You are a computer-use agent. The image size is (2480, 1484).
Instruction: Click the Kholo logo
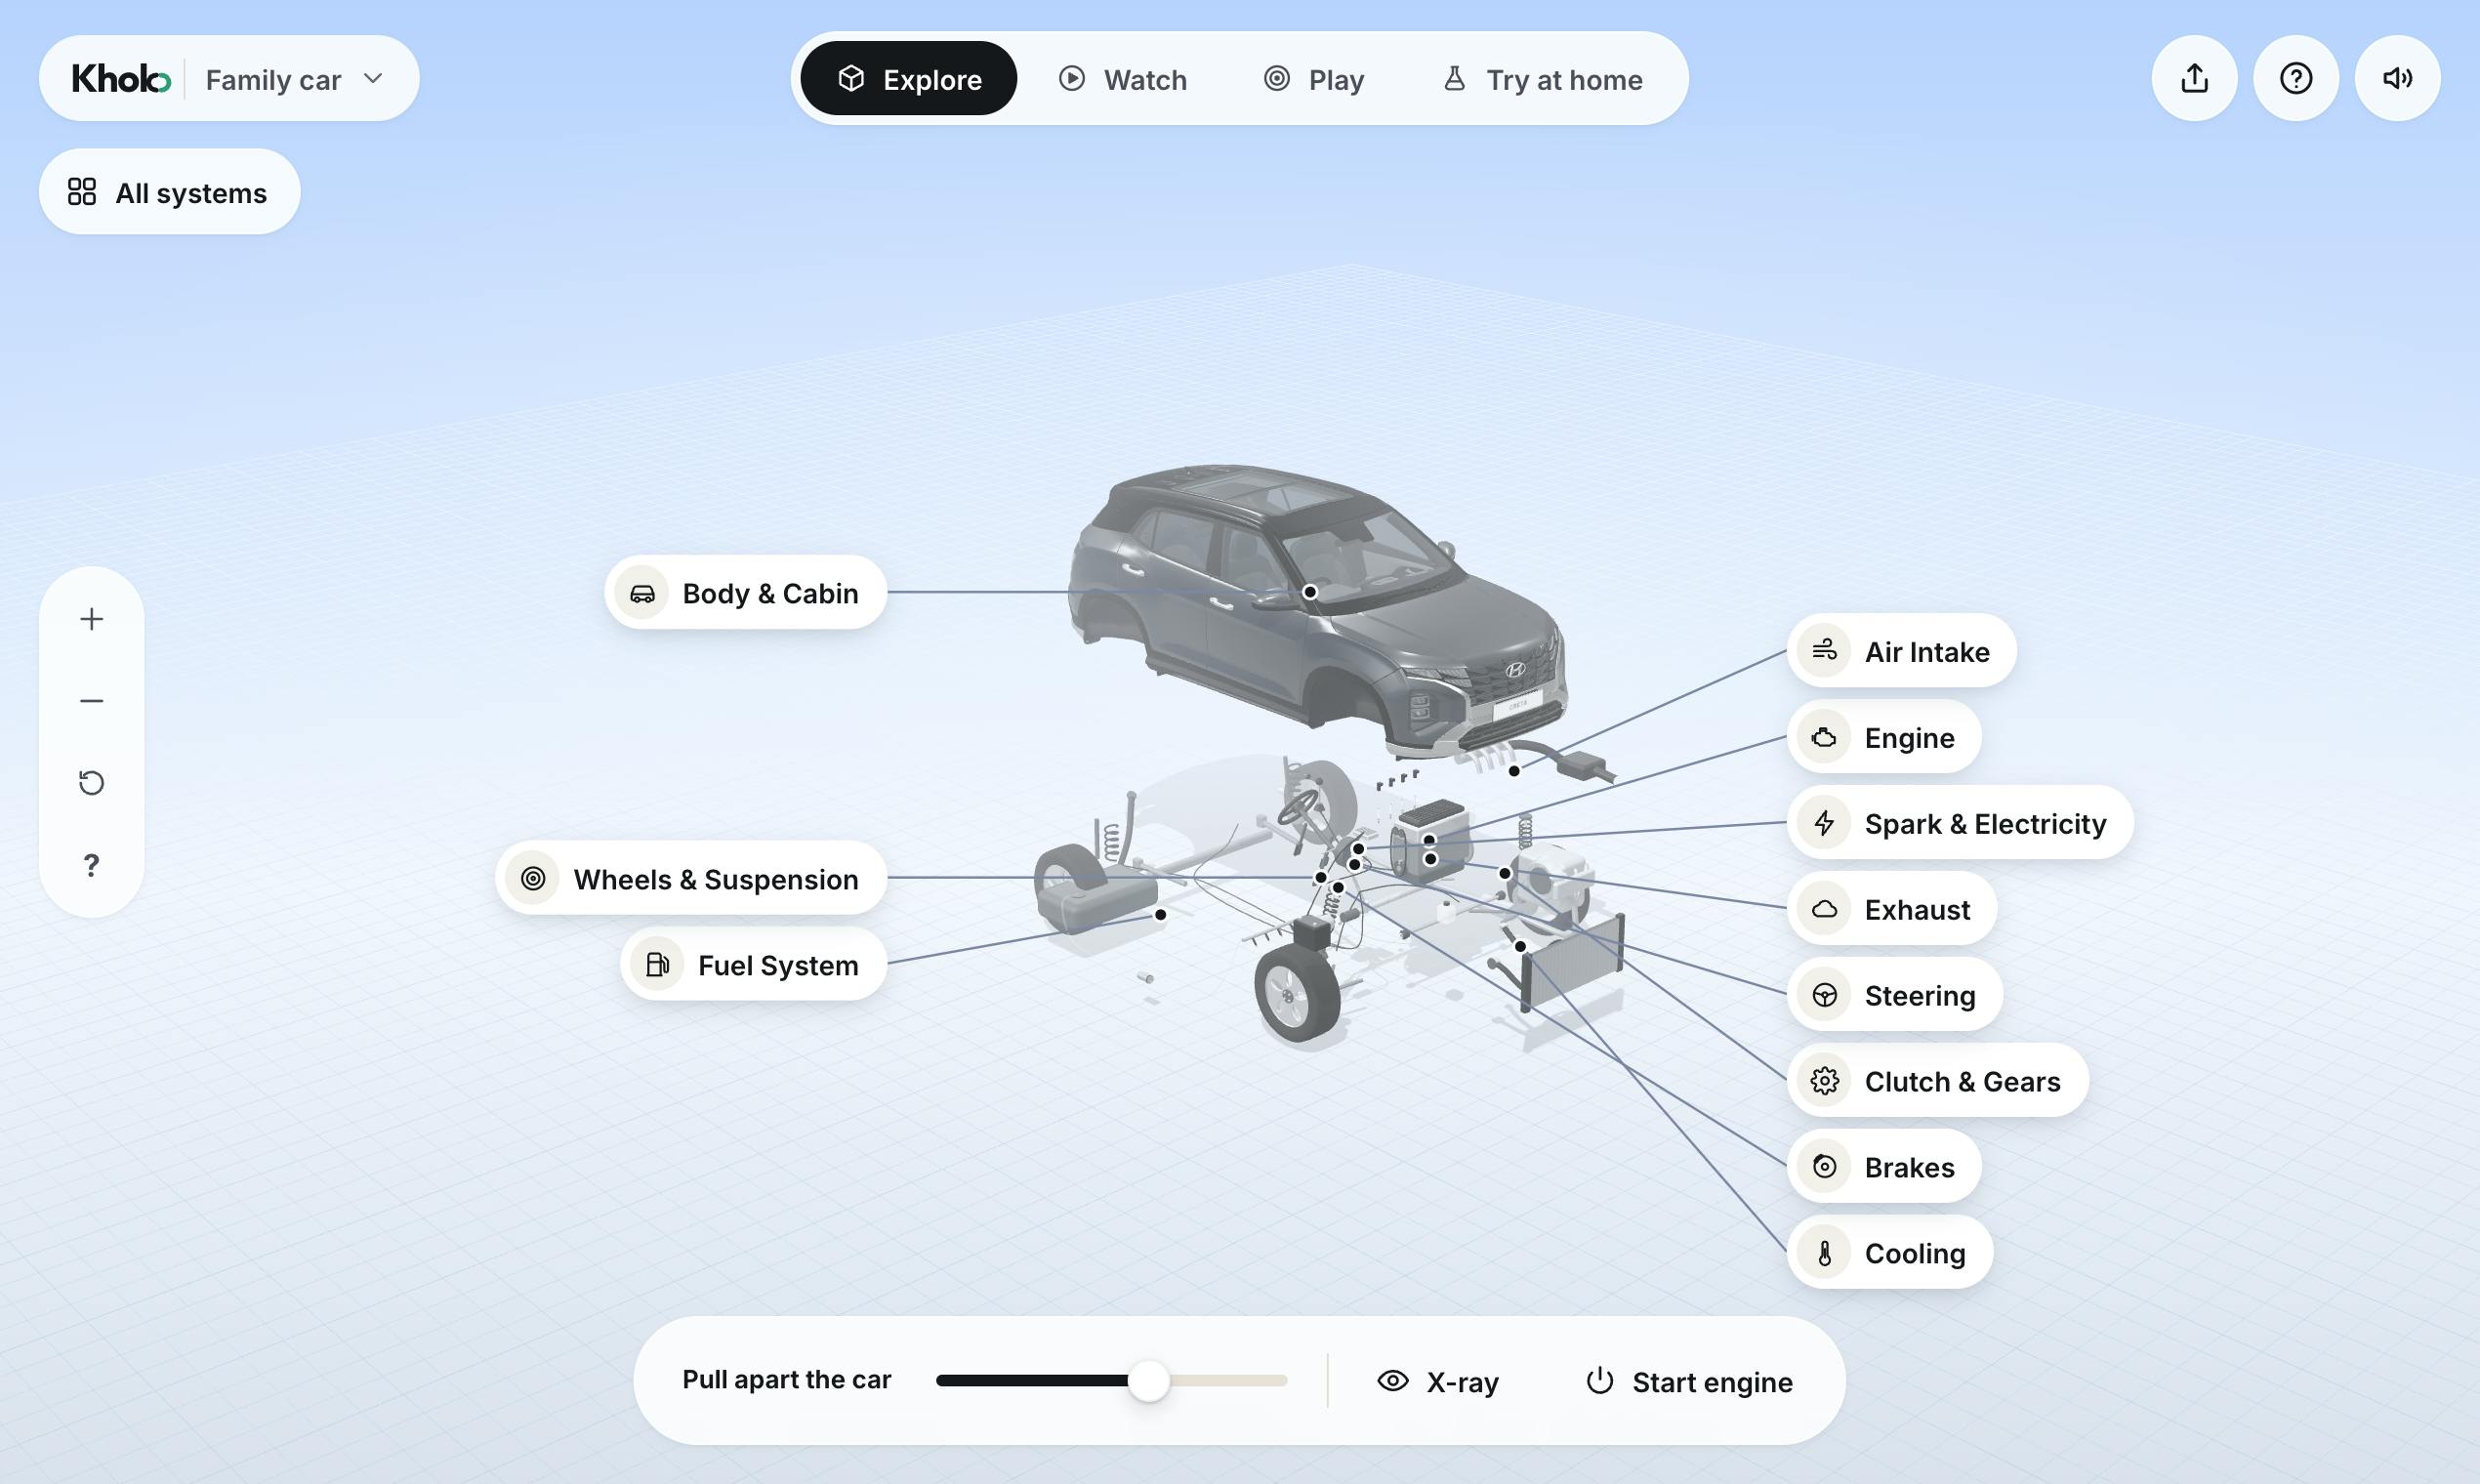121,78
